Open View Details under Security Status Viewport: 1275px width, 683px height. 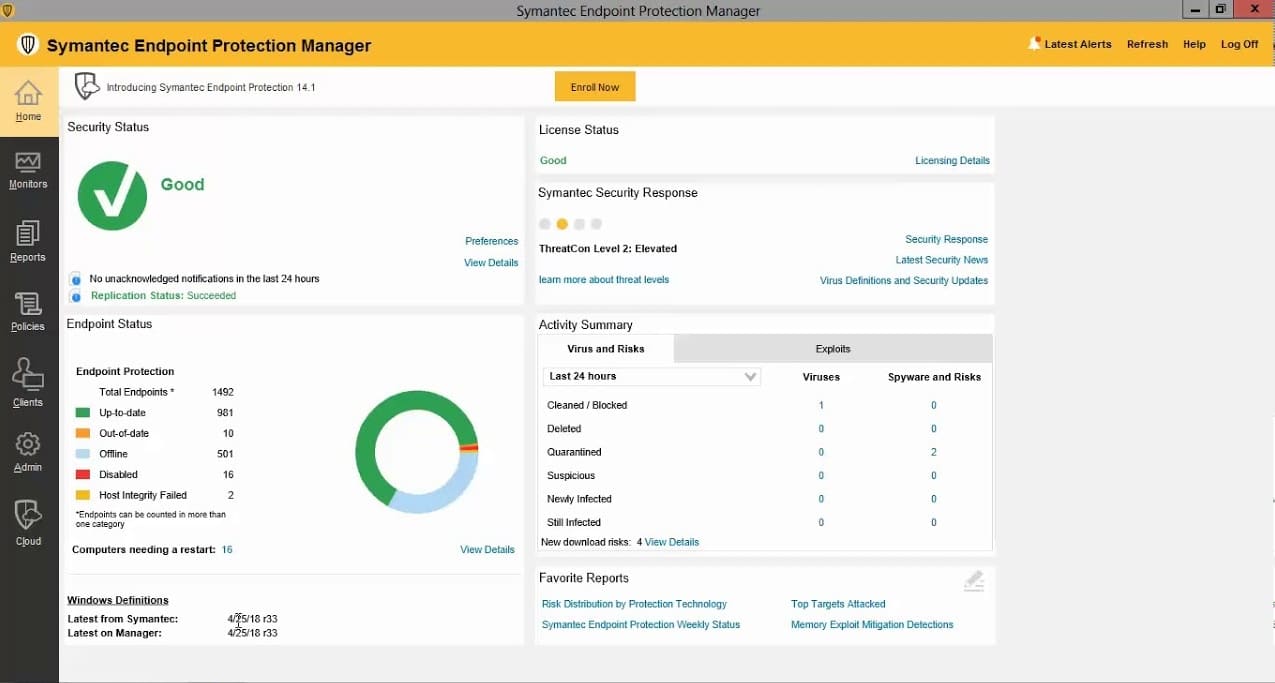(x=491, y=263)
